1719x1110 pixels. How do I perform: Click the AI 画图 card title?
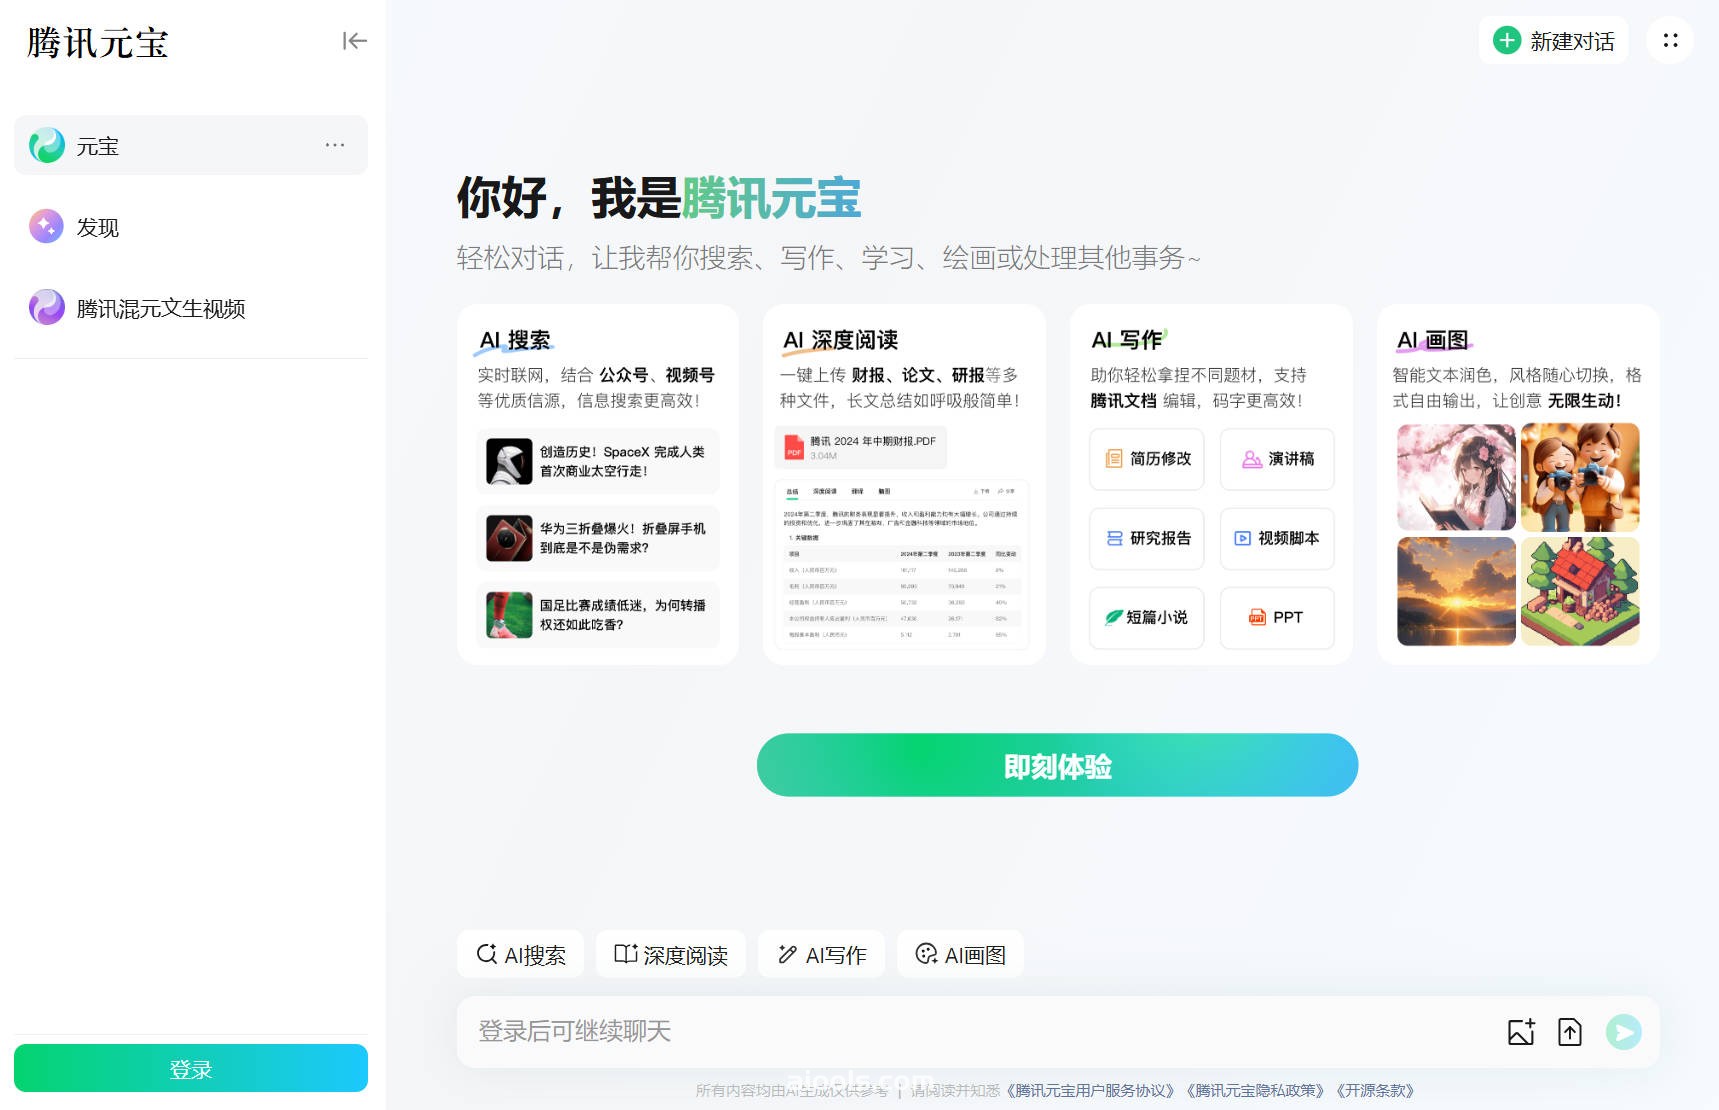[1433, 340]
